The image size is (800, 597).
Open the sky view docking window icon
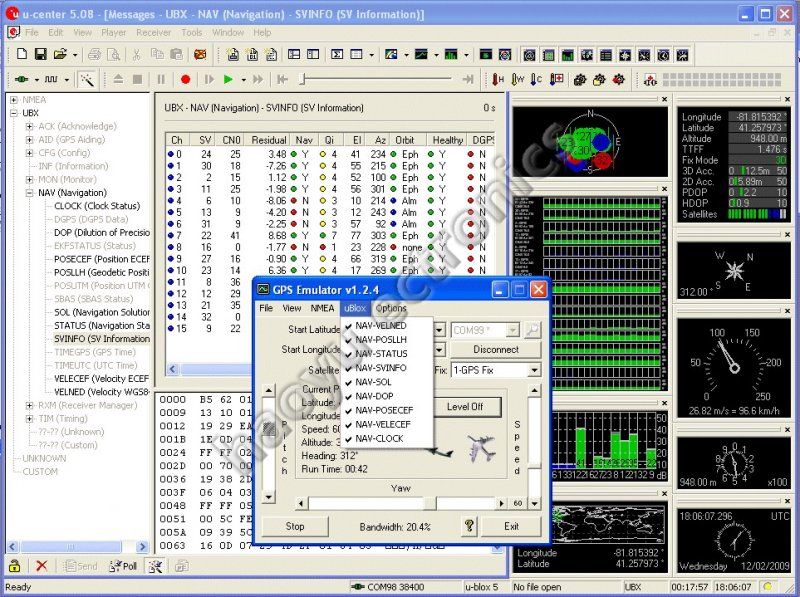[530, 55]
